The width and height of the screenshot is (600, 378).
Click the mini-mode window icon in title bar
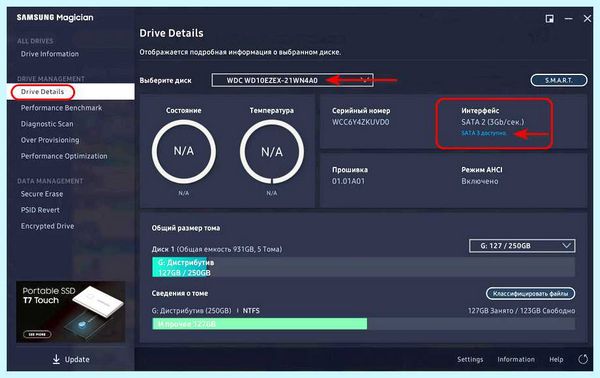pyautogui.click(x=549, y=19)
